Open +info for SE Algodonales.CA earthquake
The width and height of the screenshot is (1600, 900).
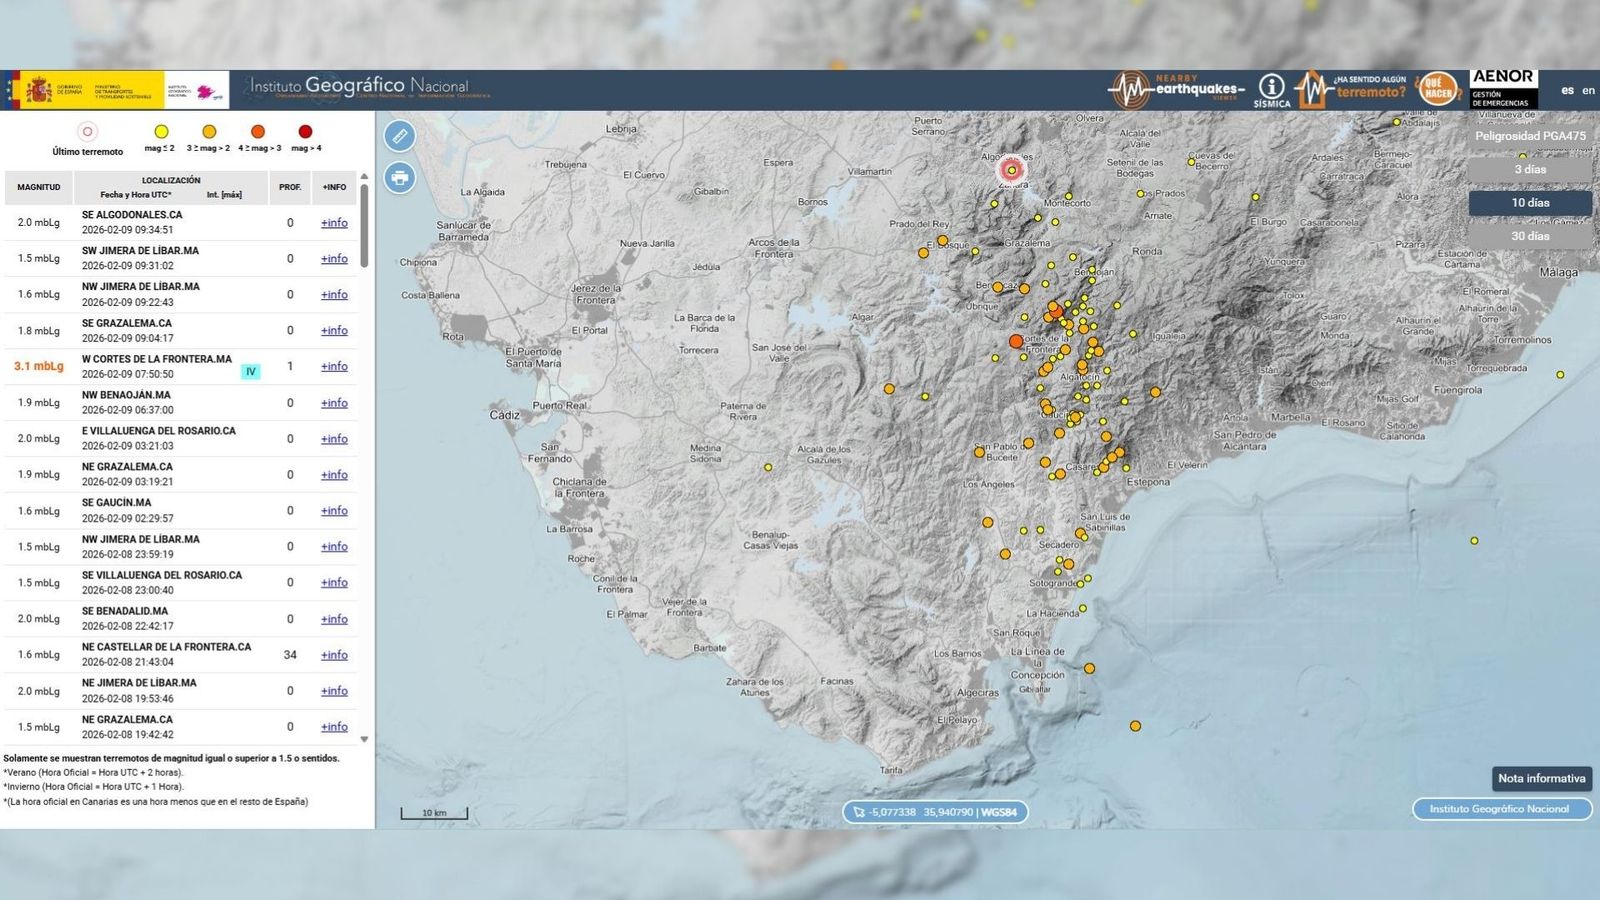334,223
